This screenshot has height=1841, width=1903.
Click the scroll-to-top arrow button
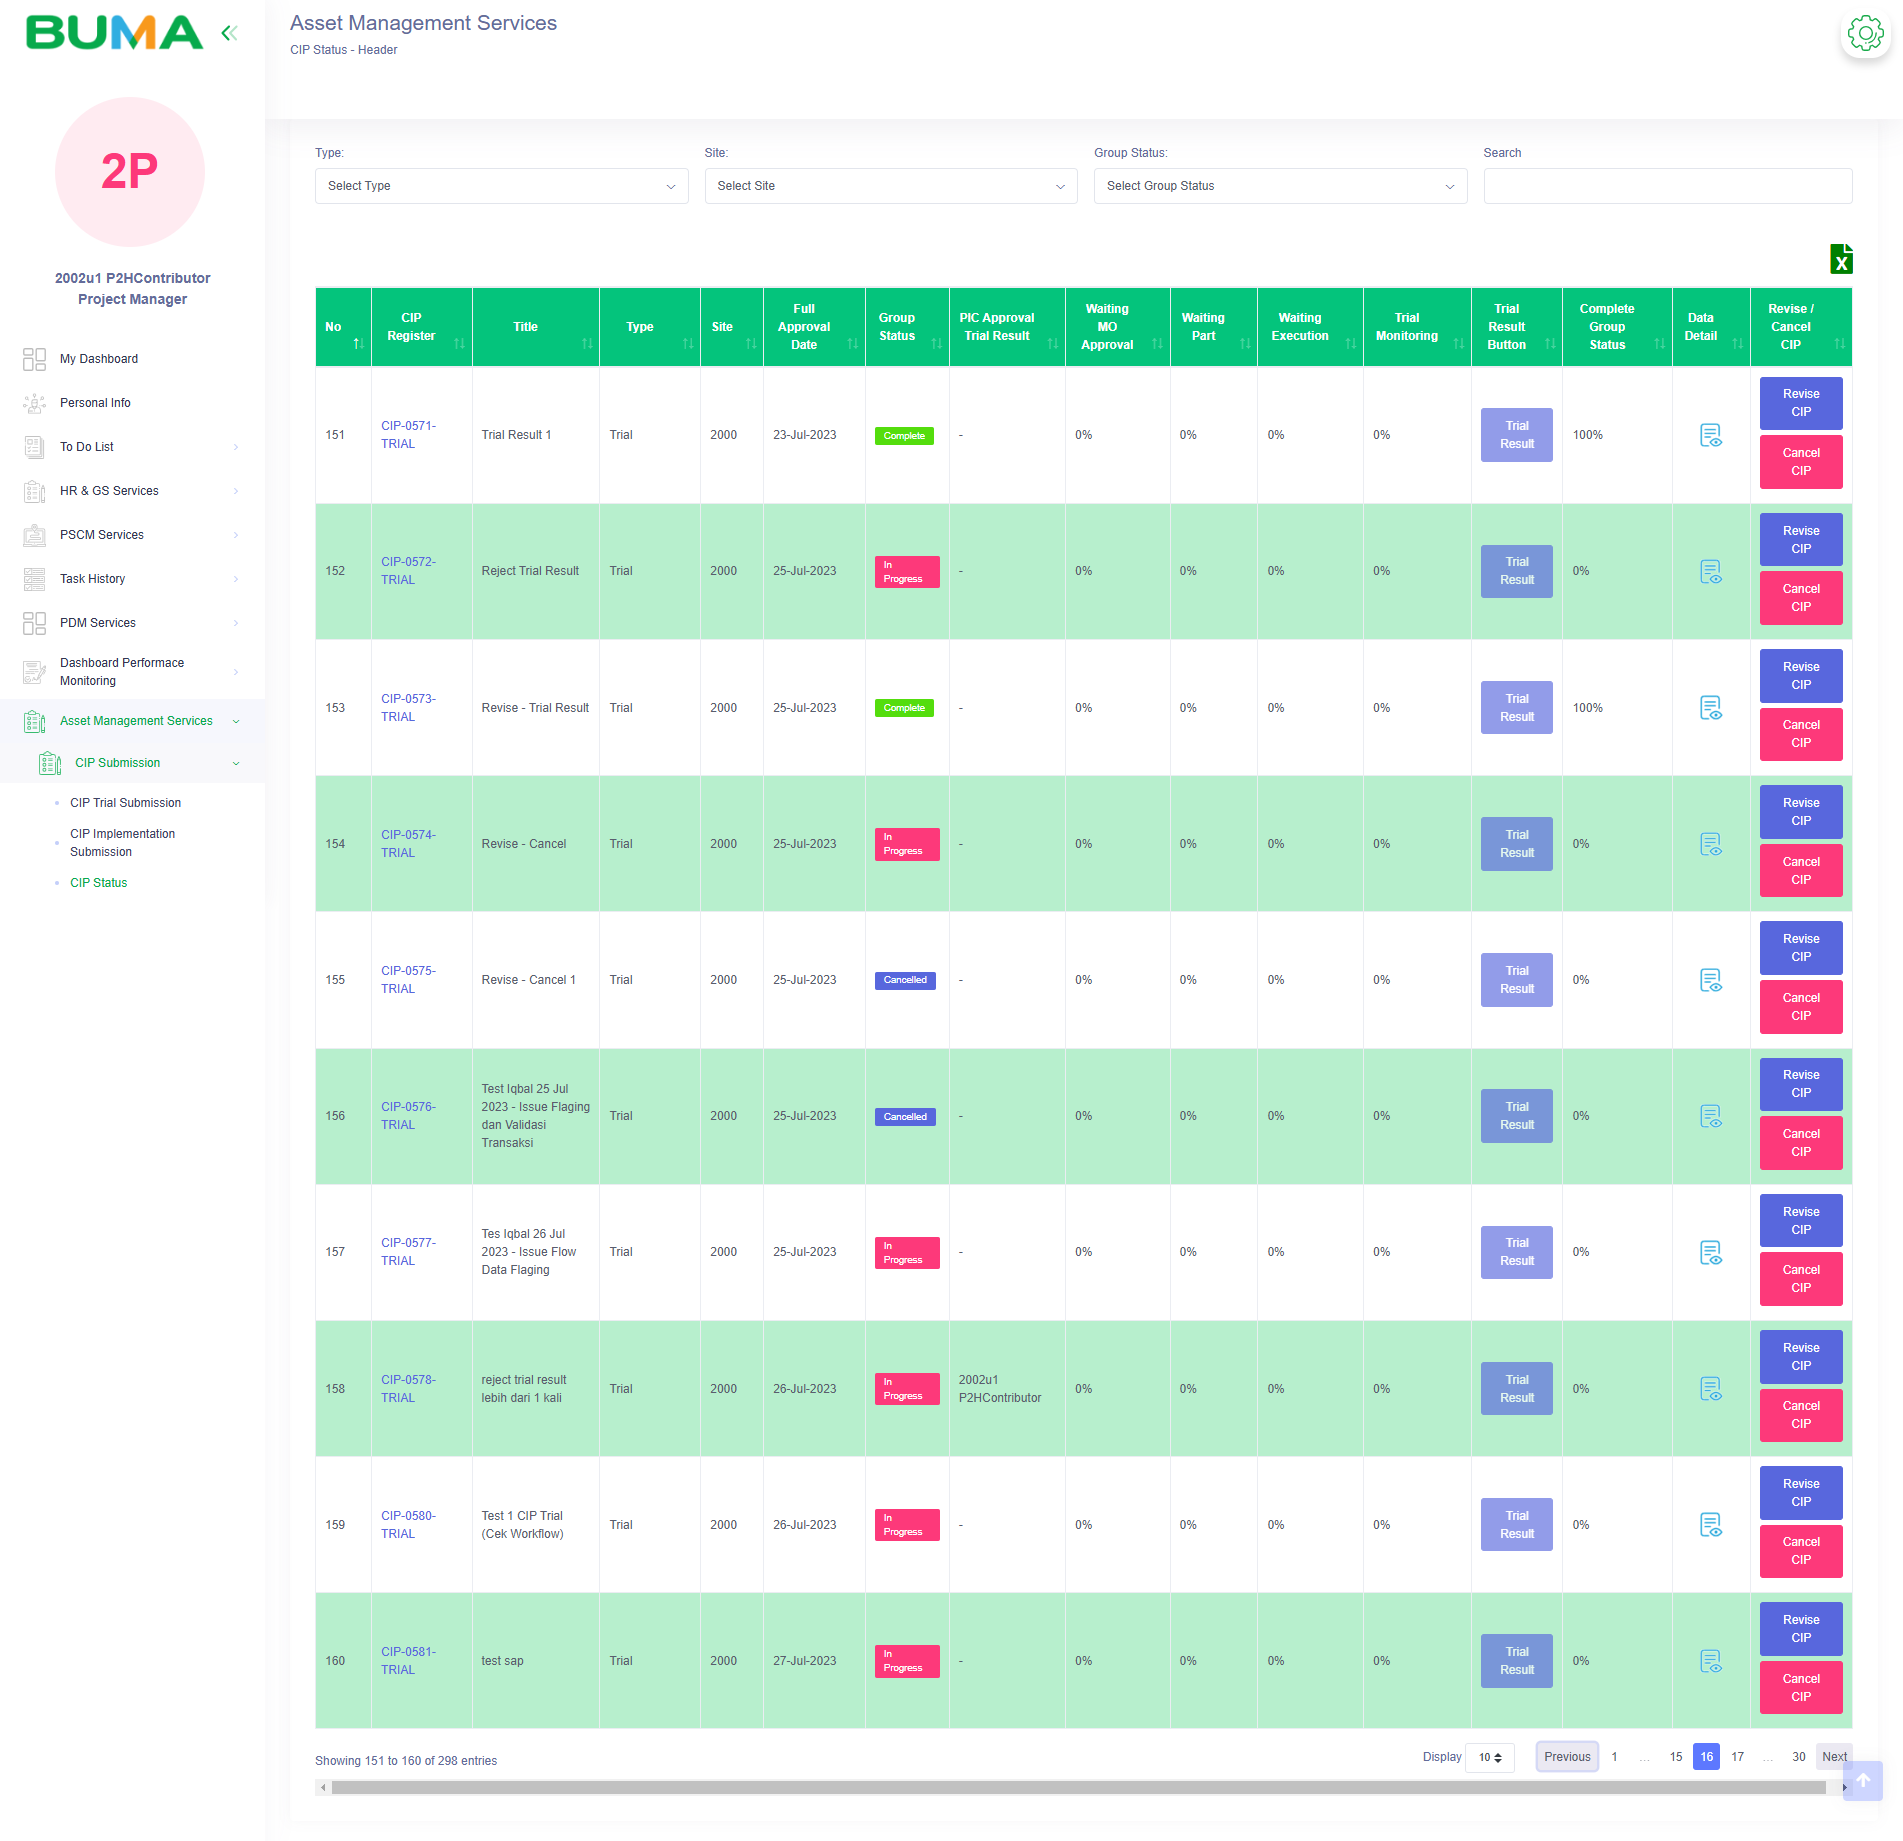1862,1781
